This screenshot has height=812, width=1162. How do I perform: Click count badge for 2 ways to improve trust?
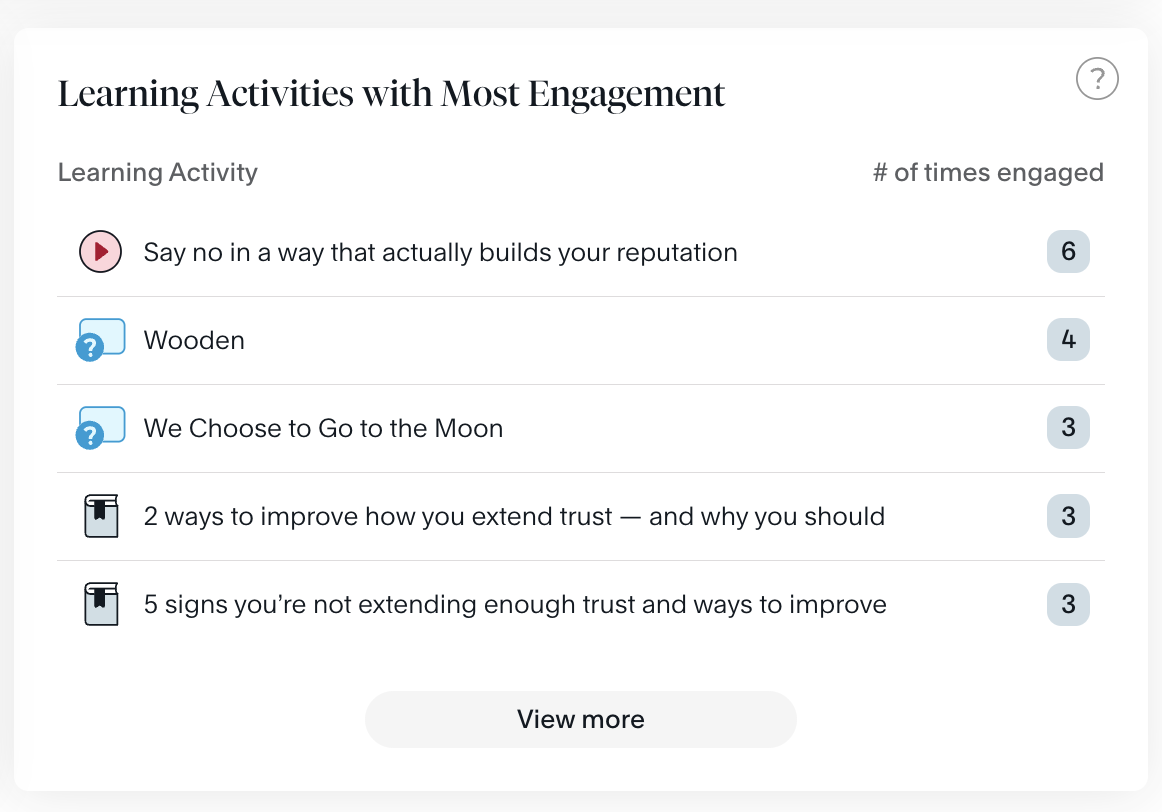point(1068,516)
